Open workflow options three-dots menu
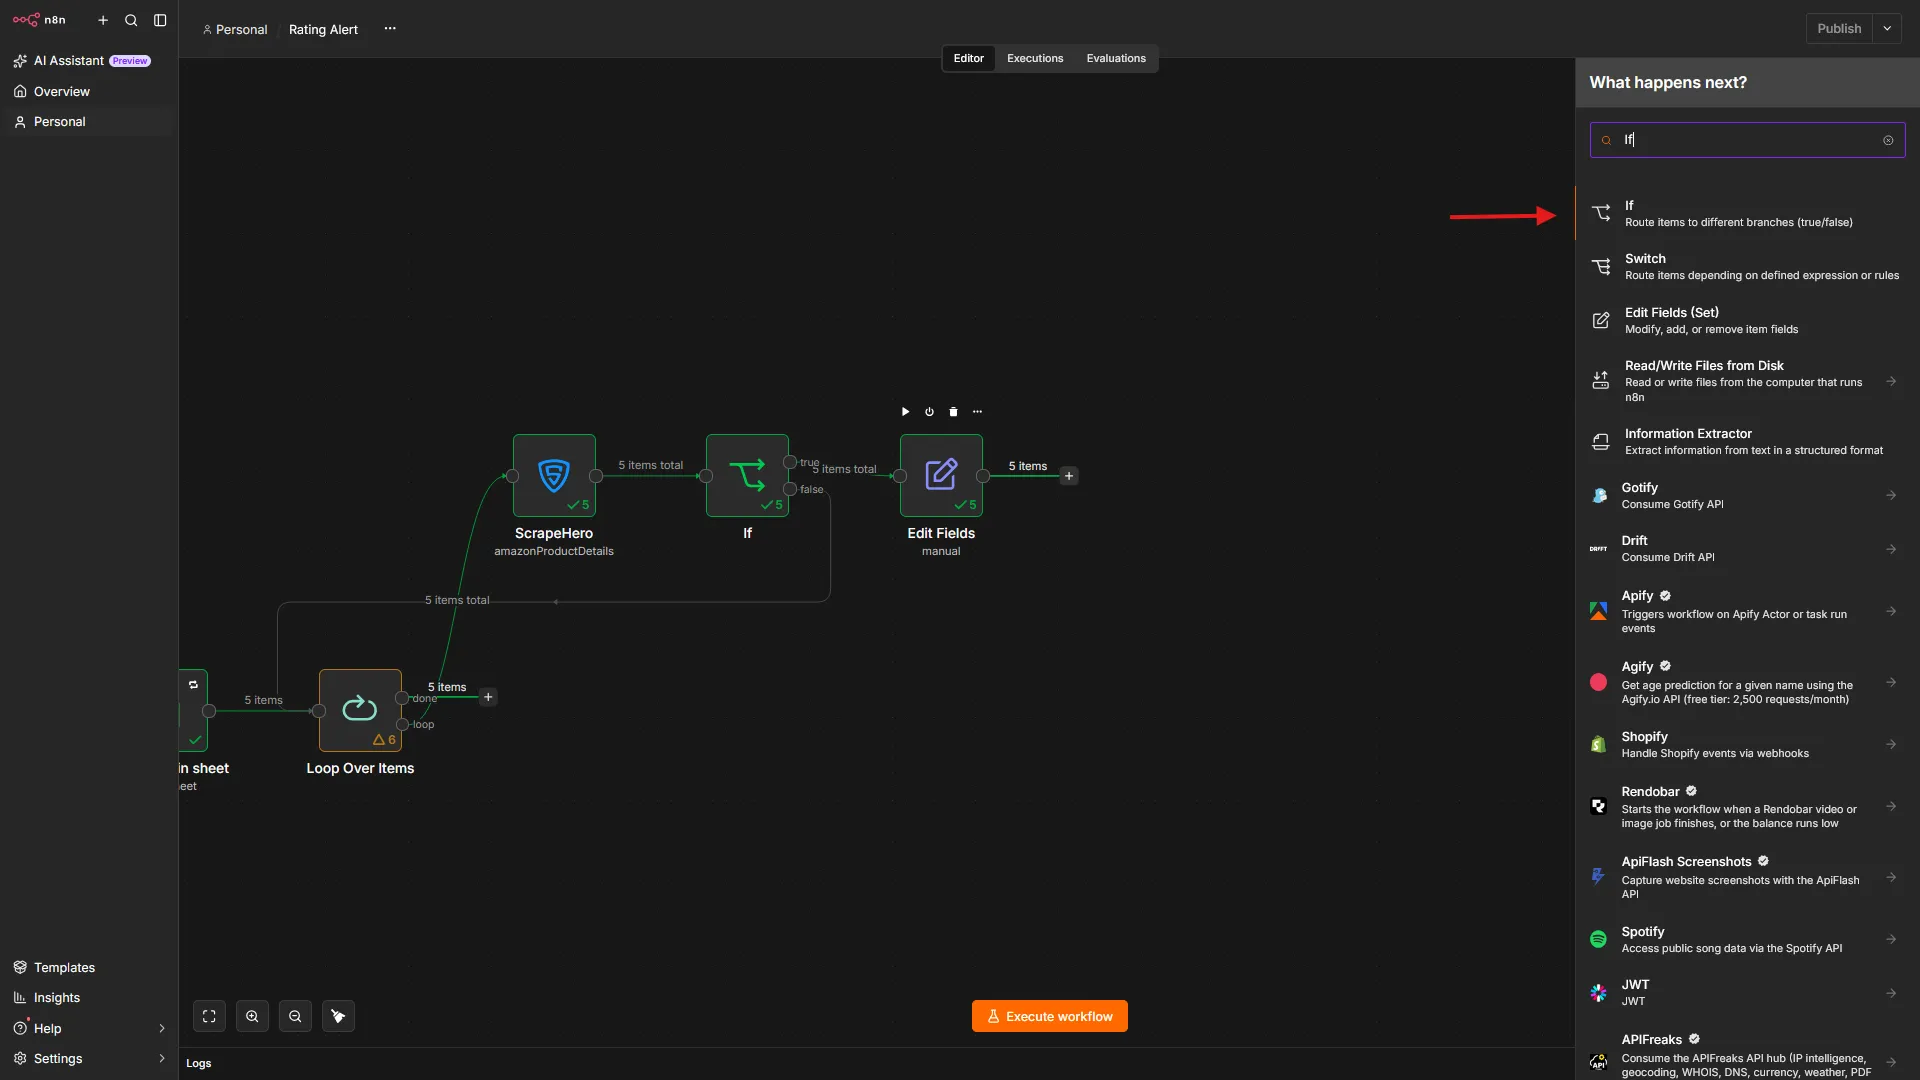This screenshot has height=1080, width=1920. pyautogui.click(x=390, y=29)
